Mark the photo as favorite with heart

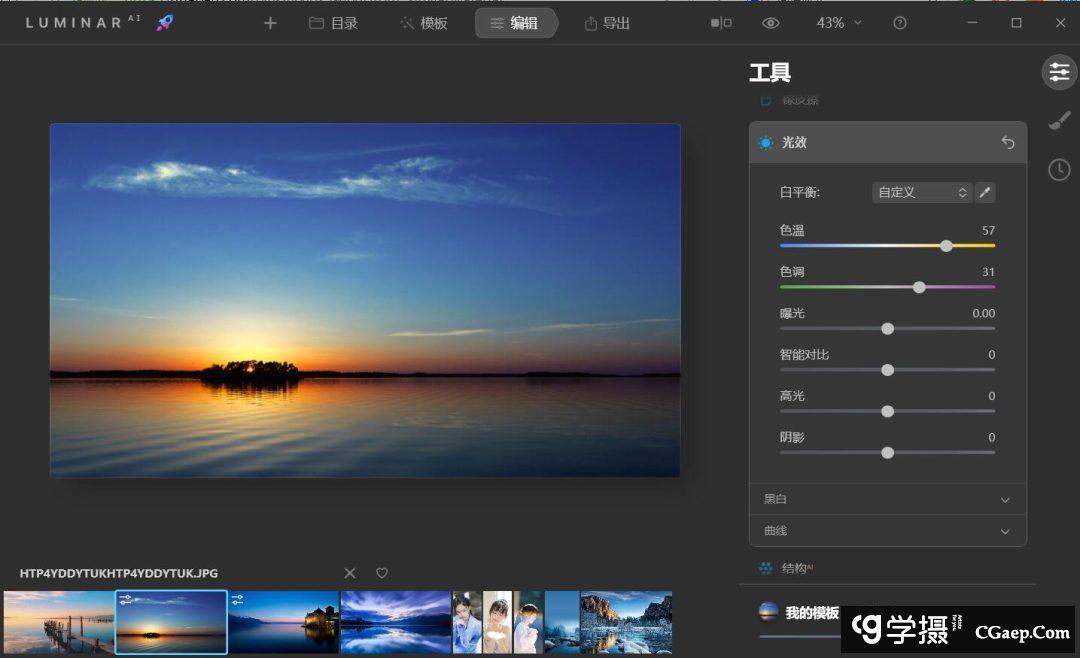pos(382,573)
